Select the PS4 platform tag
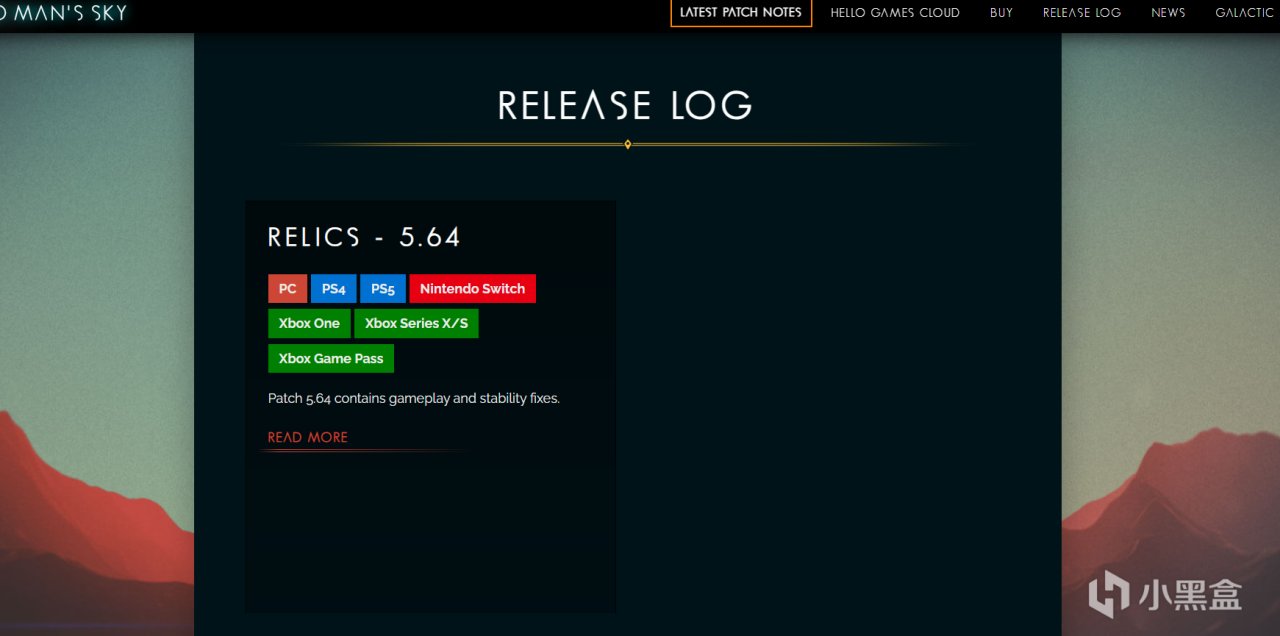 [333, 289]
